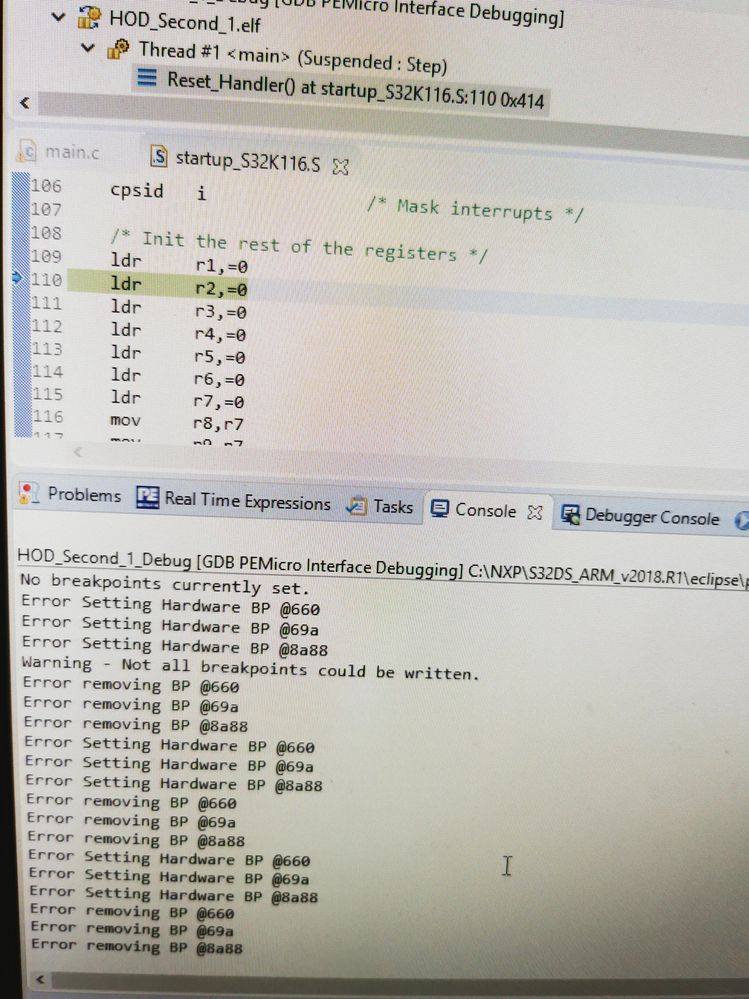Click the S file icon on startup tab
749x999 pixels.
coord(159,156)
